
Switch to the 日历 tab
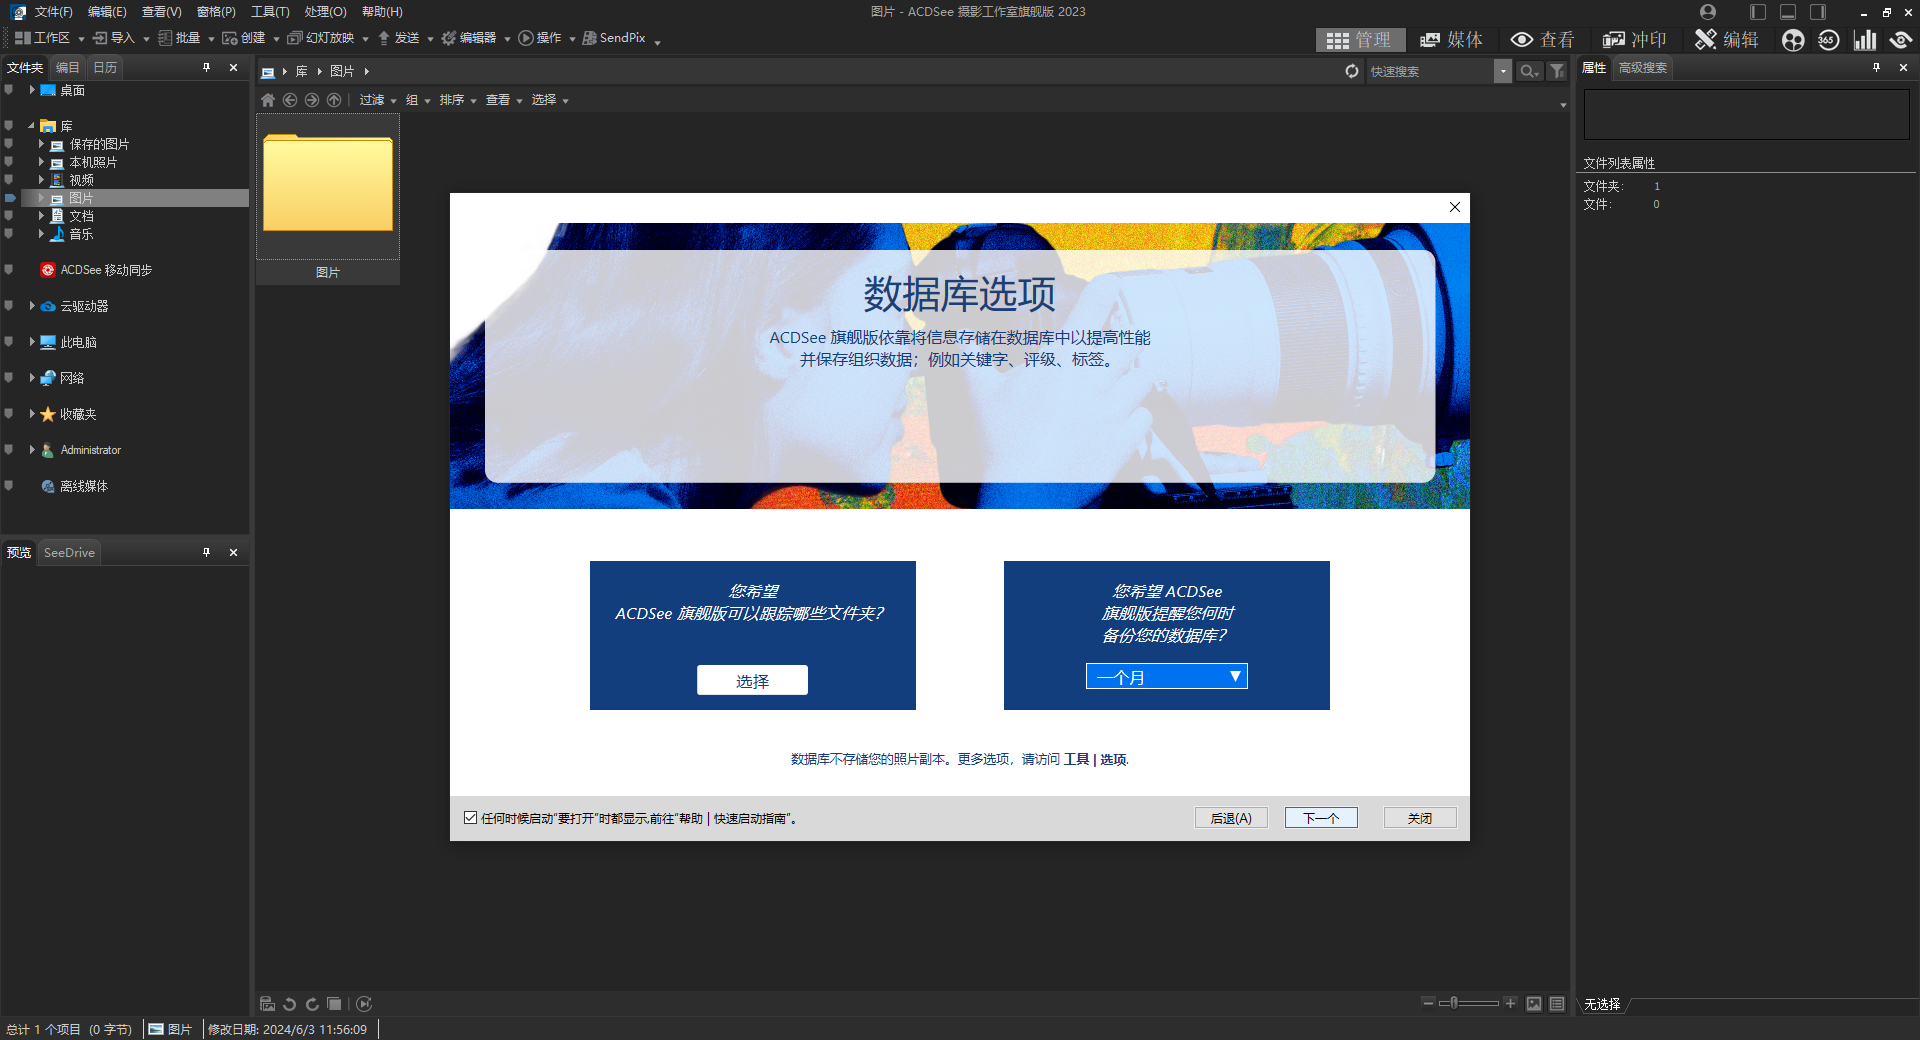(x=105, y=68)
